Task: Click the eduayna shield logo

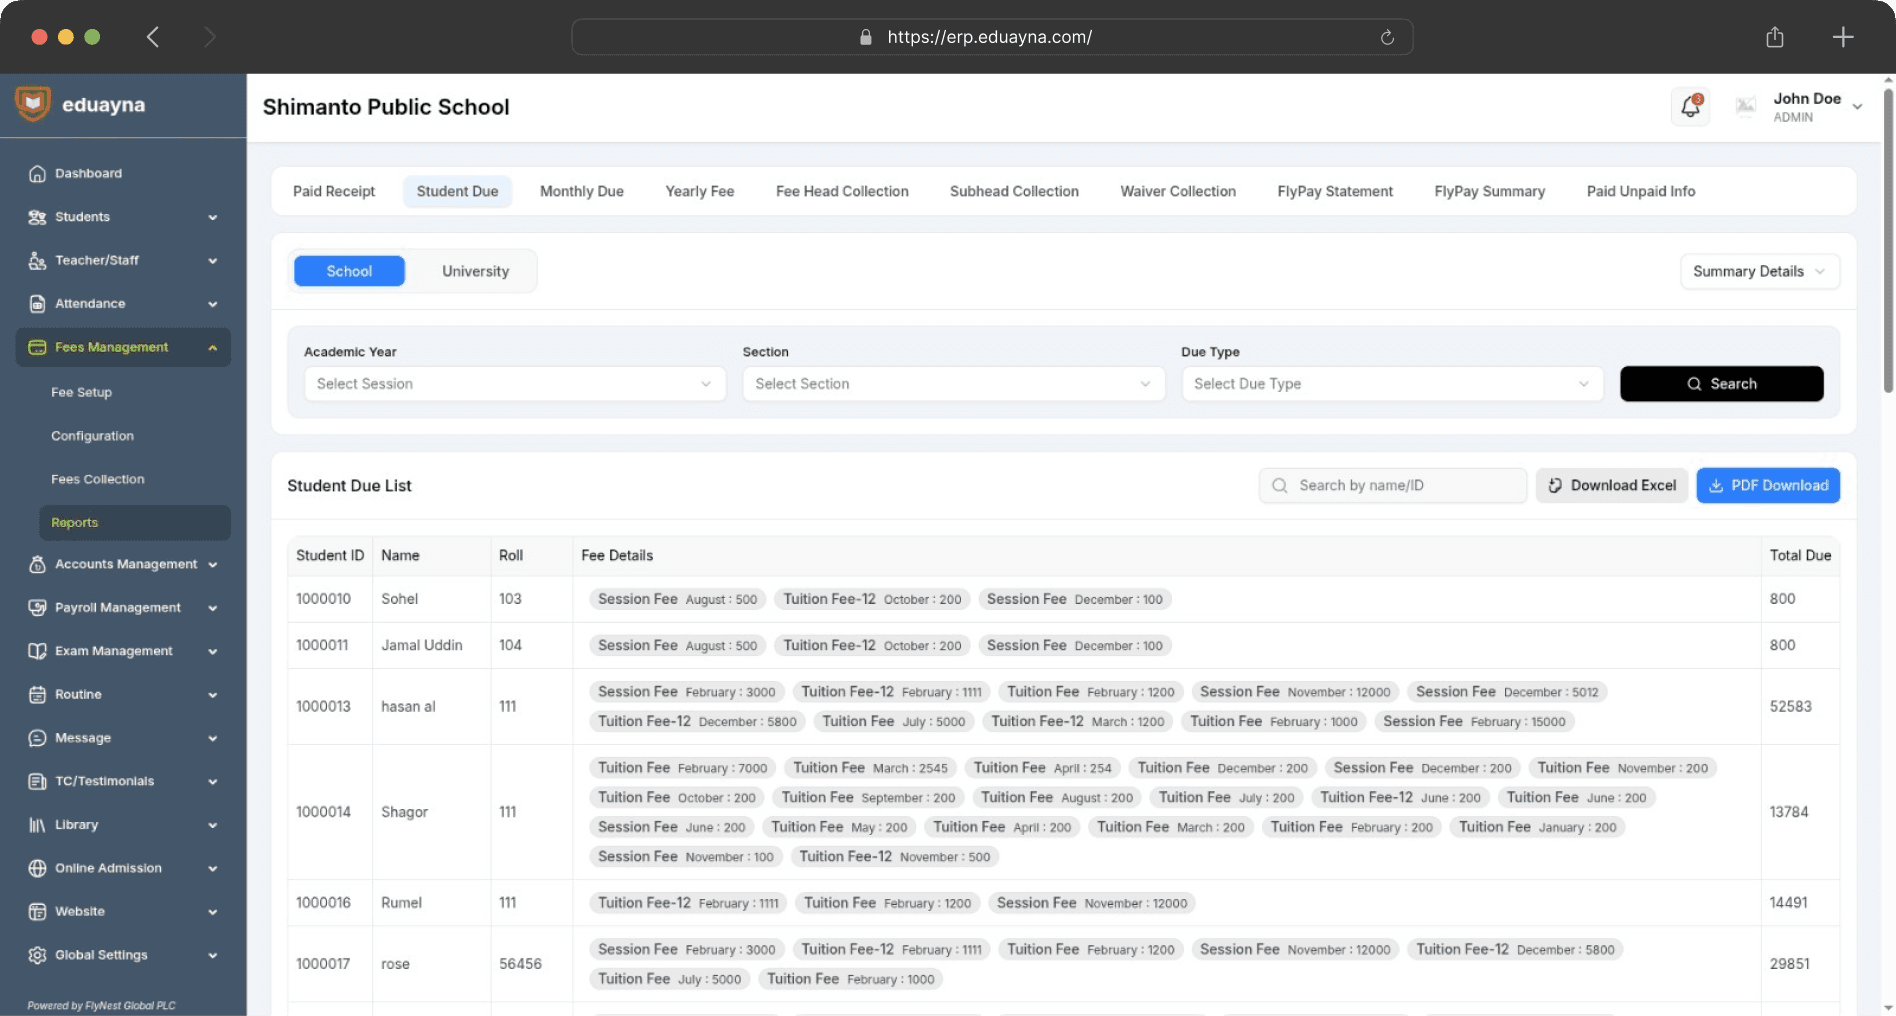Action: click(x=33, y=104)
